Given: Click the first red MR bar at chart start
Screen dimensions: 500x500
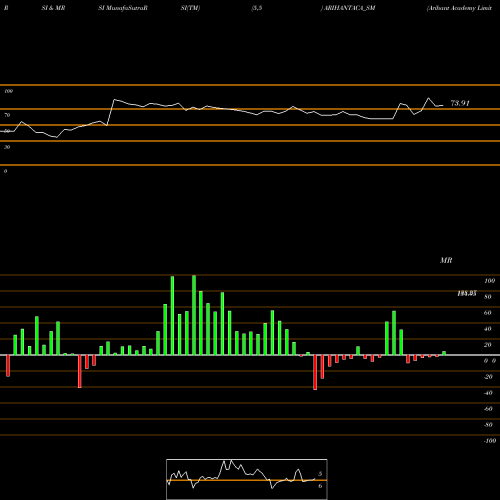Looking at the screenshot, I should point(8,366).
